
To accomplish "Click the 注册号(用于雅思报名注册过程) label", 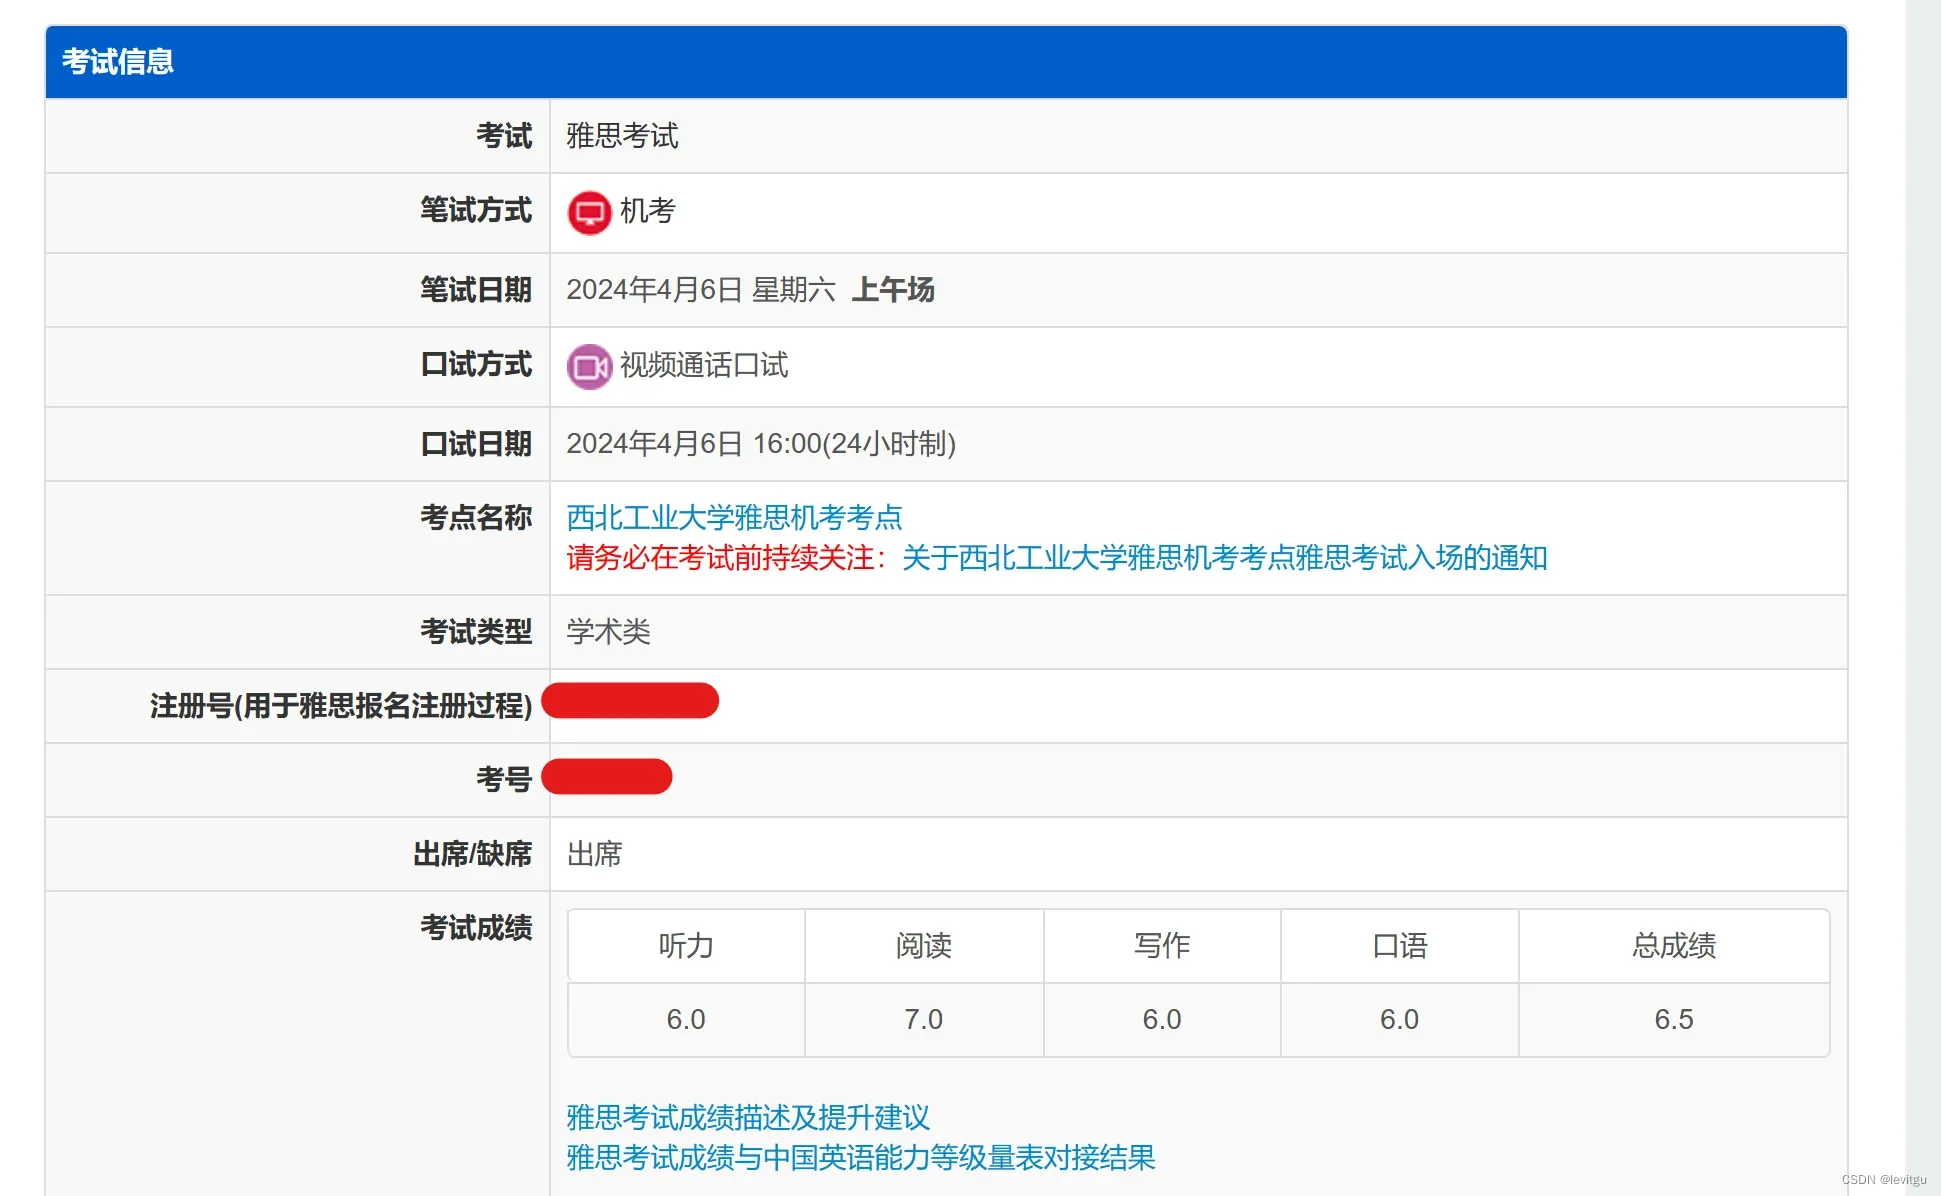I will tap(341, 706).
